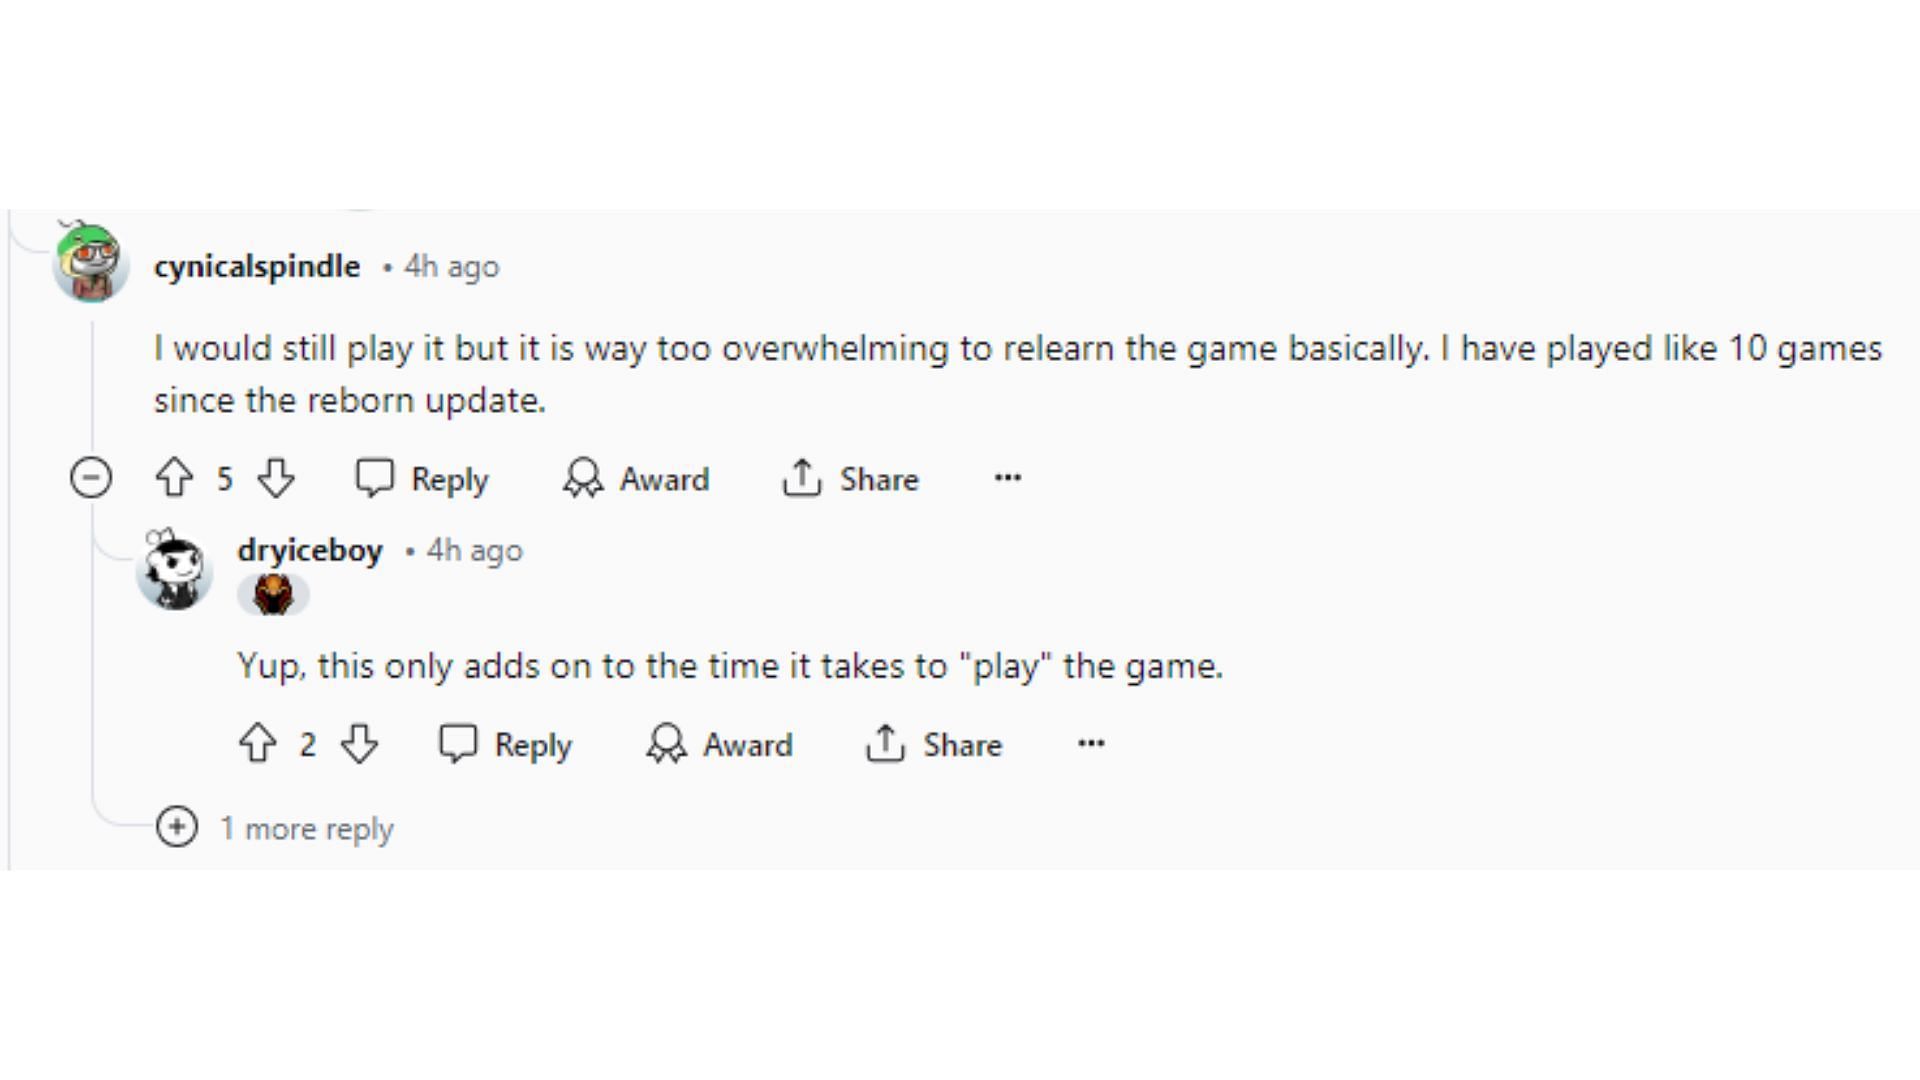Image resolution: width=1920 pixels, height=1080 pixels.
Task: Upvote cynicalspindle's comment
Action: point(174,478)
